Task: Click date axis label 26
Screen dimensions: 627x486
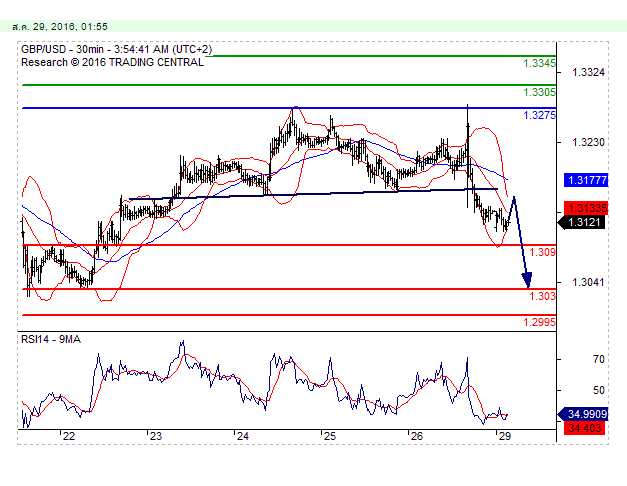Action: tap(417, 436)
